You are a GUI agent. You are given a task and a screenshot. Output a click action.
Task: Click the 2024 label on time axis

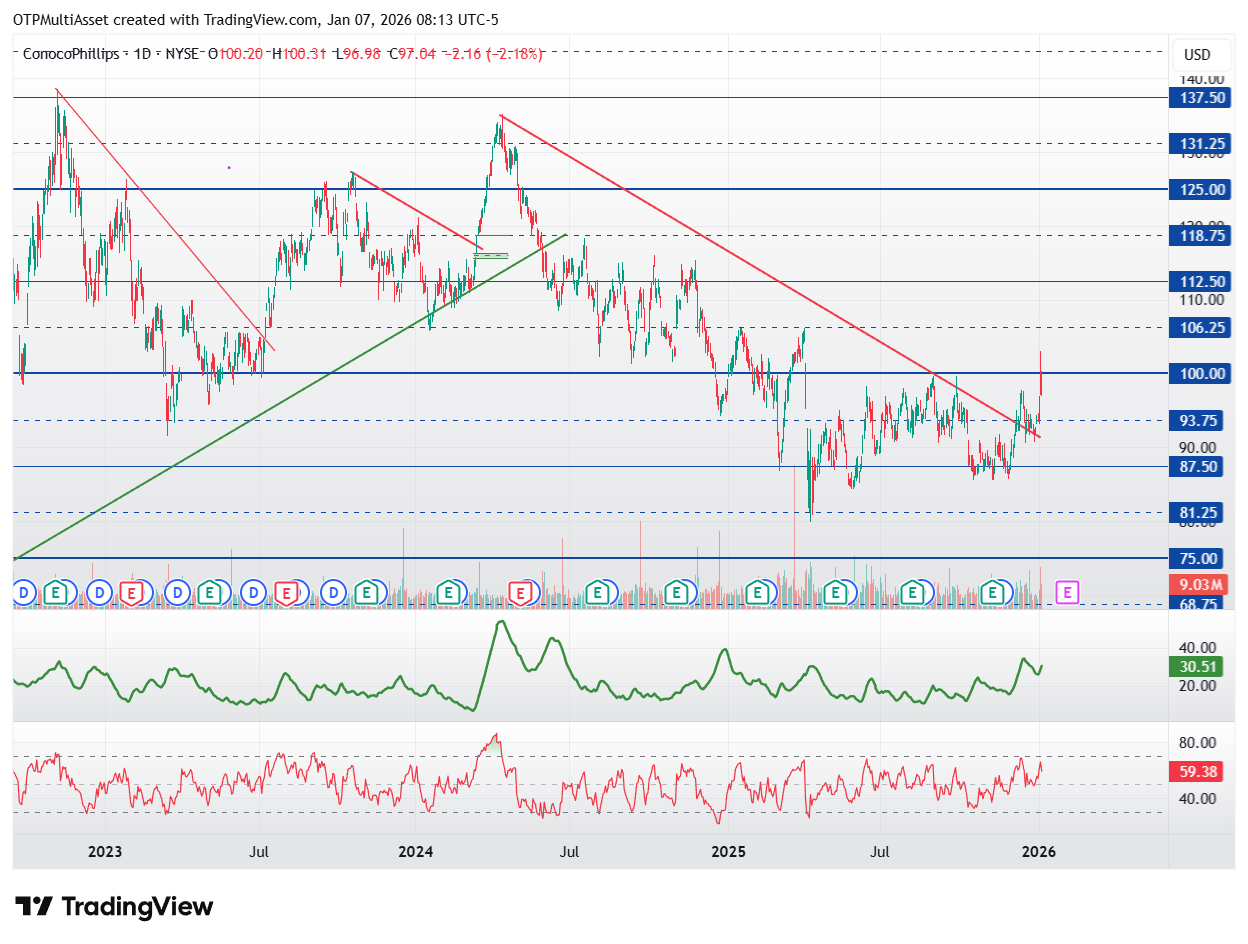click(x=415, y=852)
